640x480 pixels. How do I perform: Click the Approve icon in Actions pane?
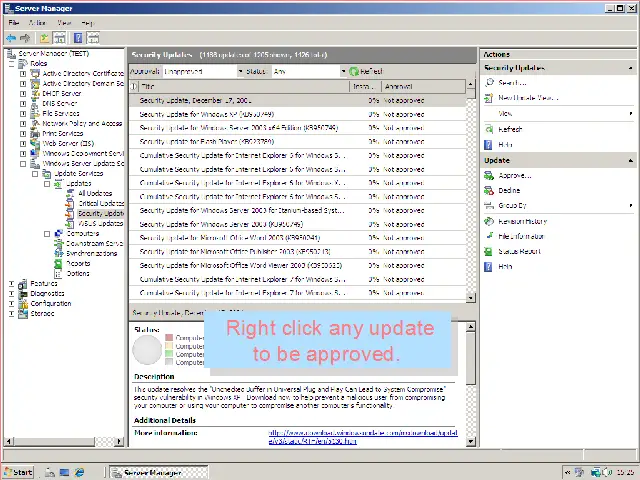[489, 176]
